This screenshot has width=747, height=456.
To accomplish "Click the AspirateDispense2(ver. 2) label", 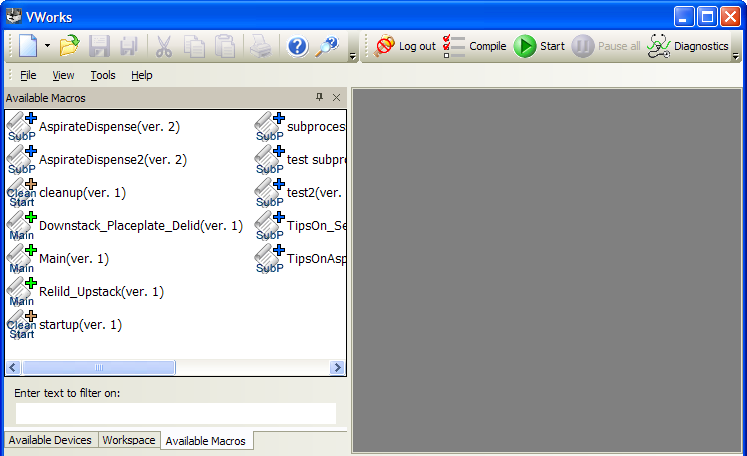I will point(113,160).
